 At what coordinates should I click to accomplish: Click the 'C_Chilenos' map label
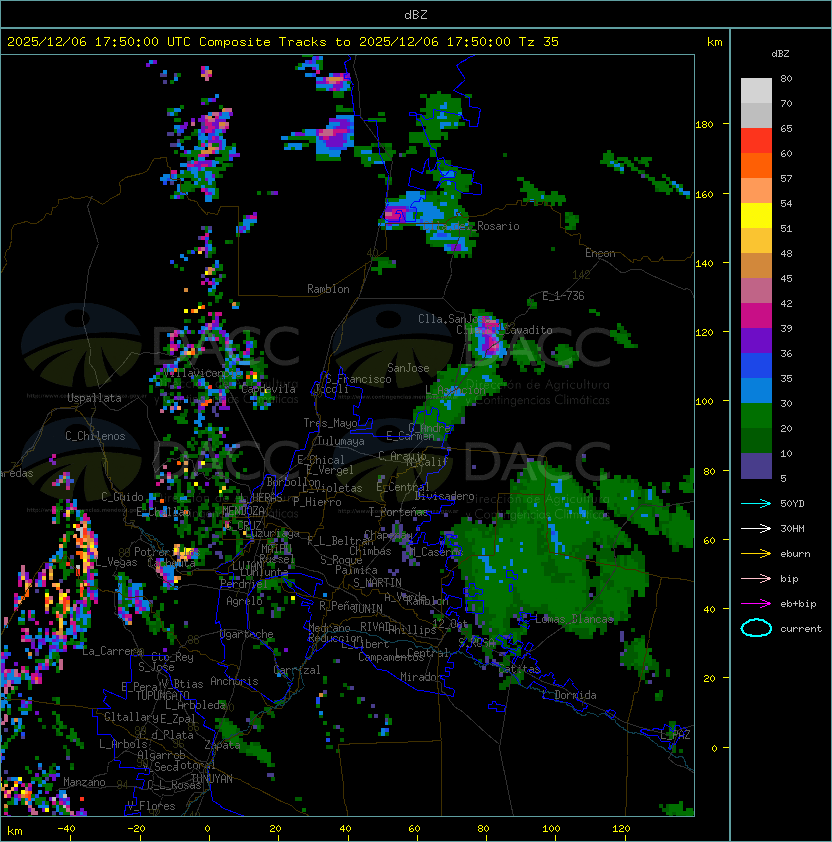pos(95,436)
